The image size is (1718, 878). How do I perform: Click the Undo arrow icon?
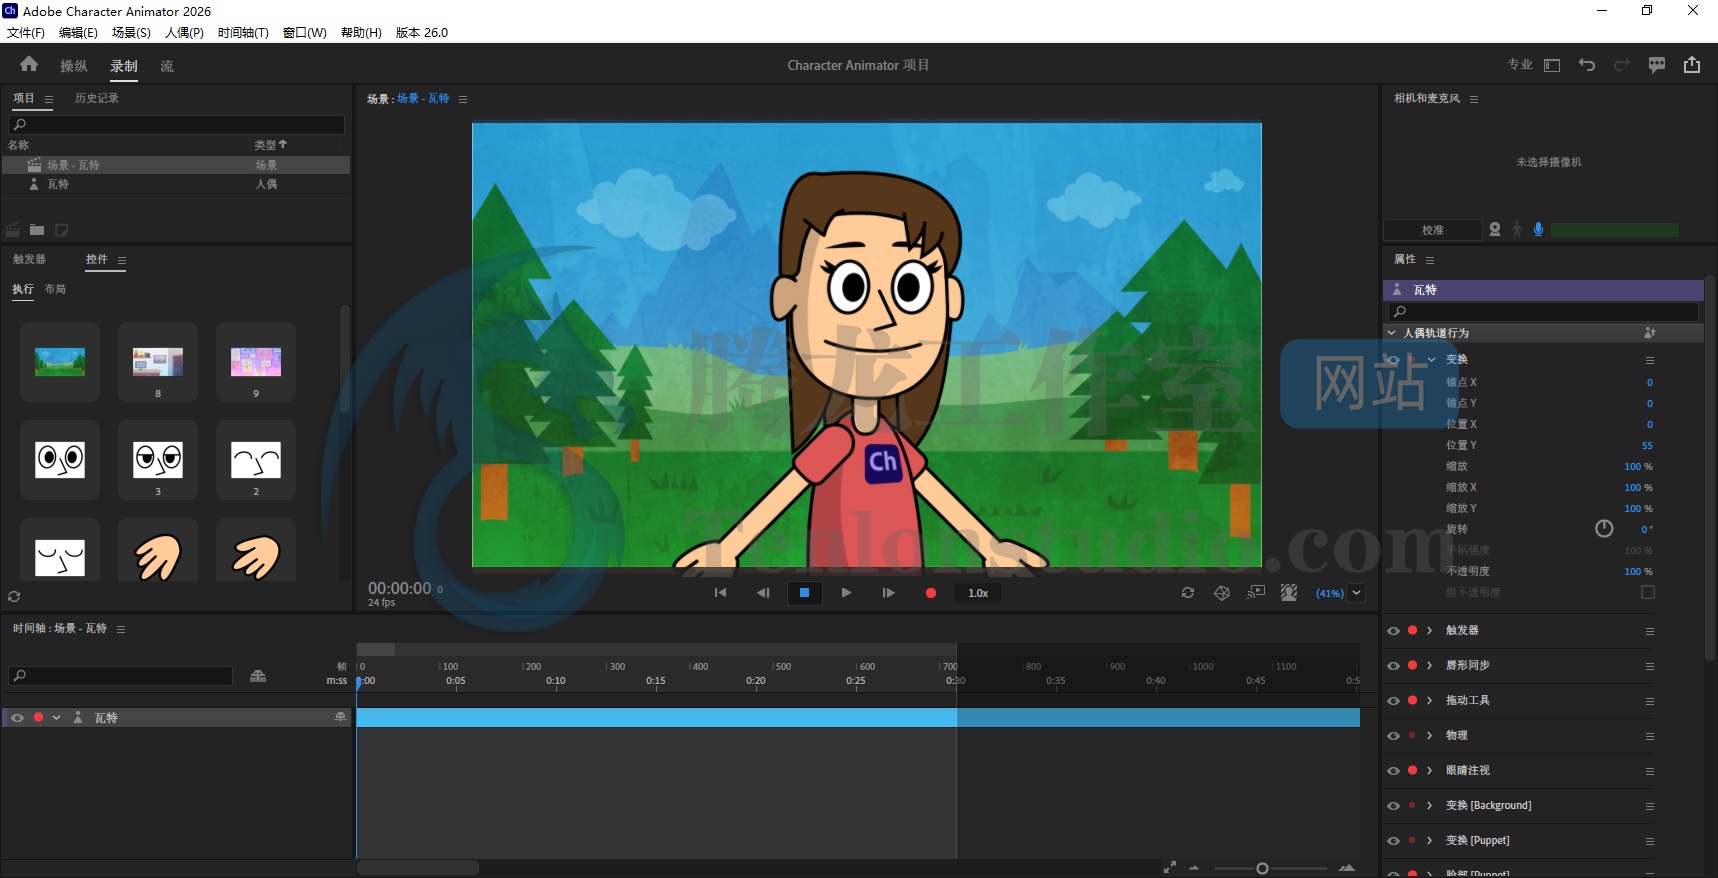[x=1587, y=65]
